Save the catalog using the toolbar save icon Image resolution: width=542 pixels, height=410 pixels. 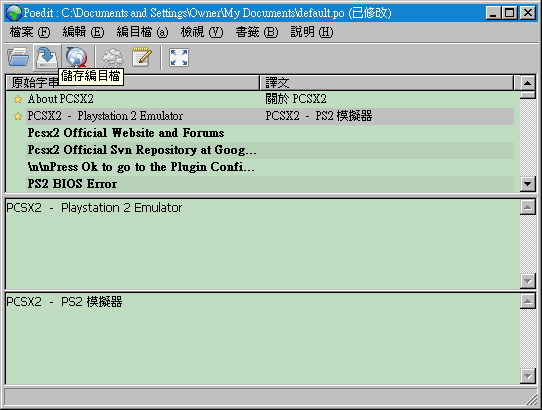[47, 57]
